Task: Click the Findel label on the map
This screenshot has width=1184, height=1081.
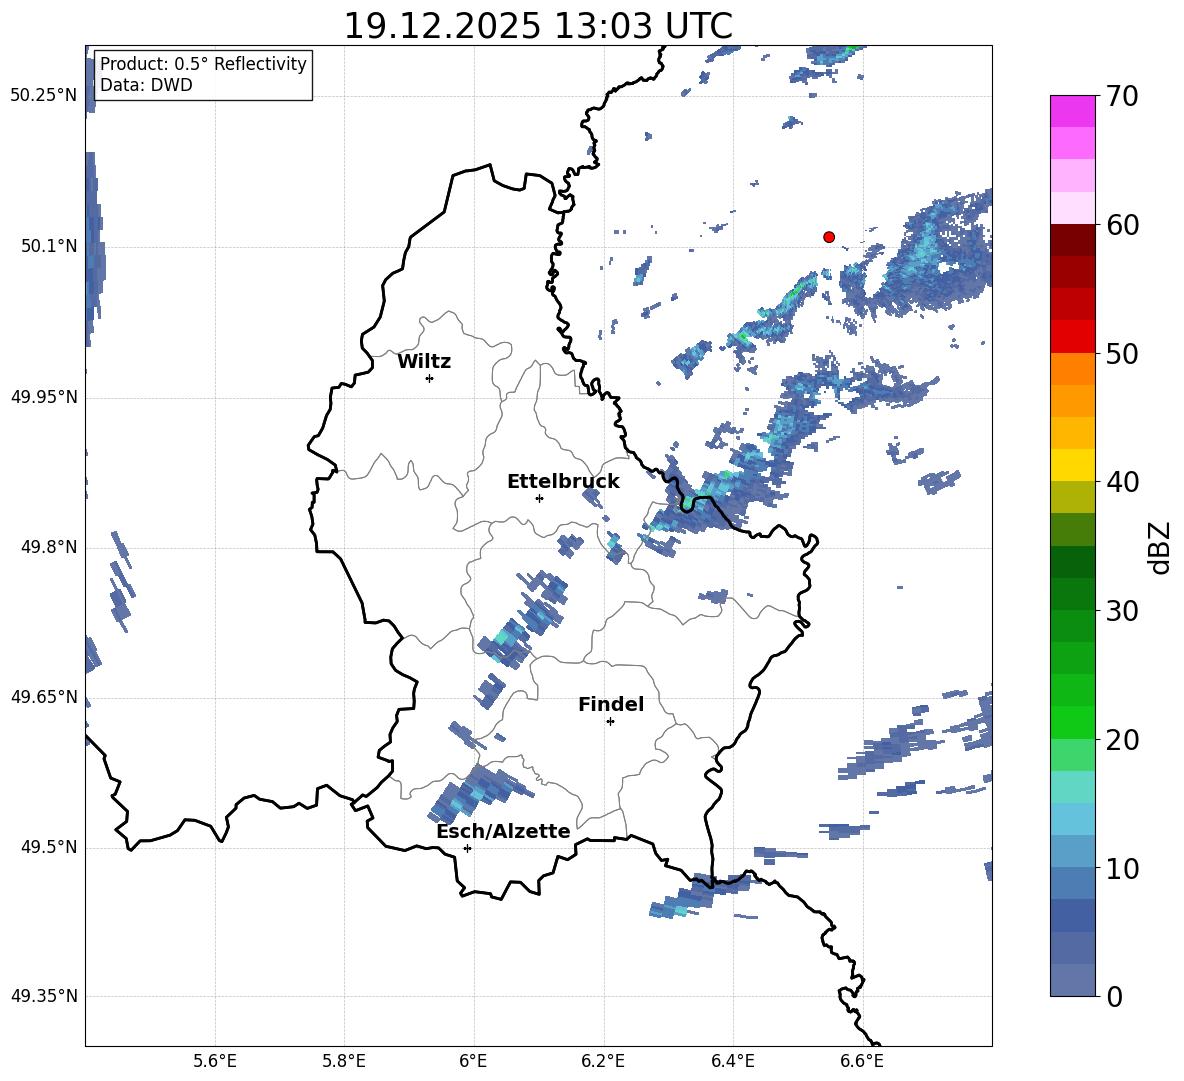Action: point(611,704)
